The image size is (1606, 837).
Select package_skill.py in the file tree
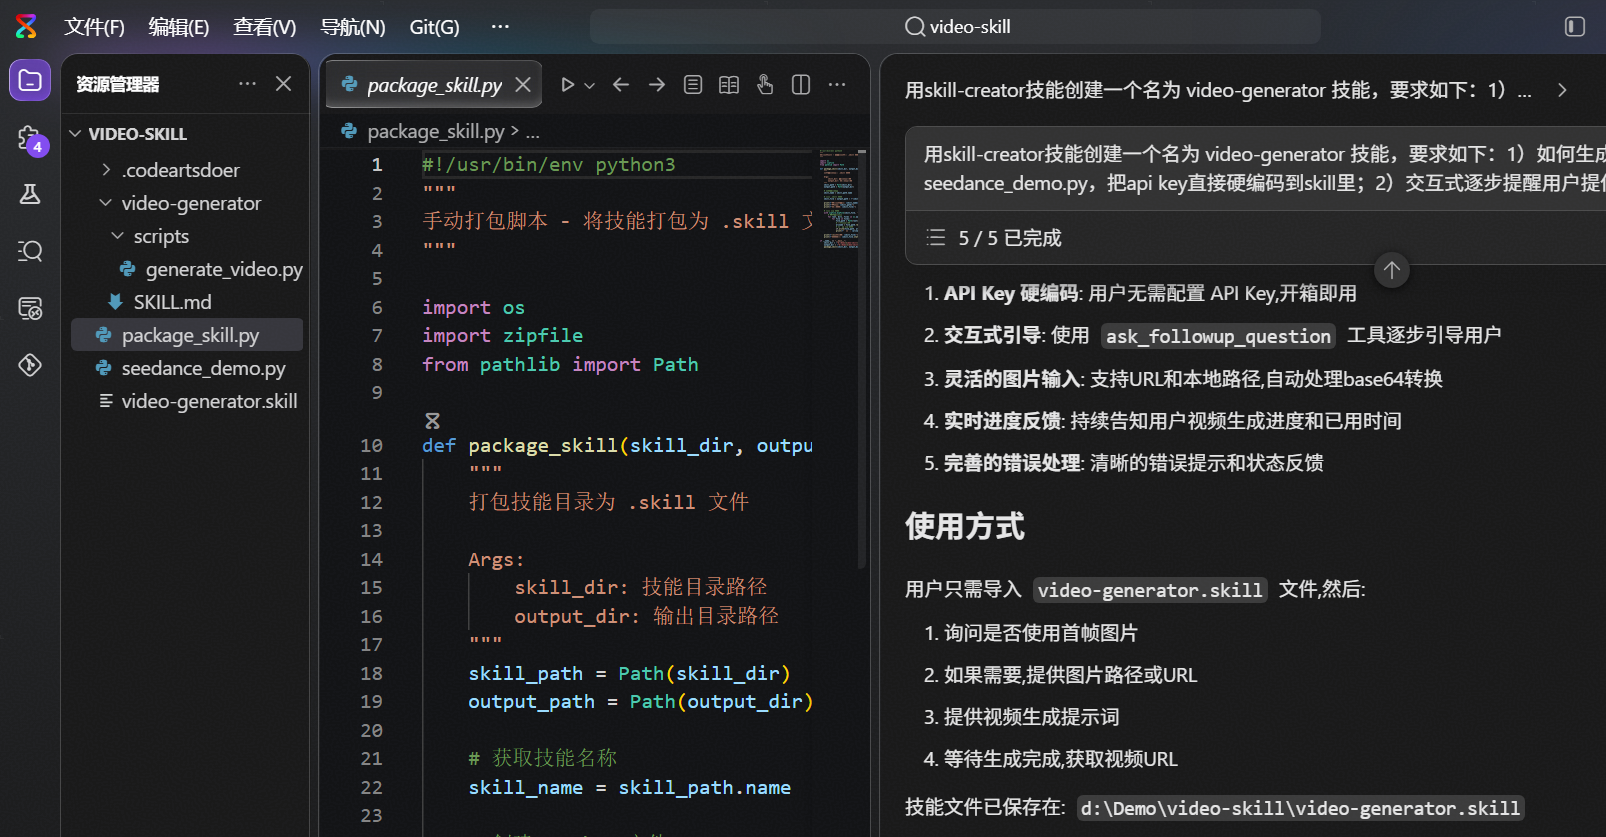point(187,335)
